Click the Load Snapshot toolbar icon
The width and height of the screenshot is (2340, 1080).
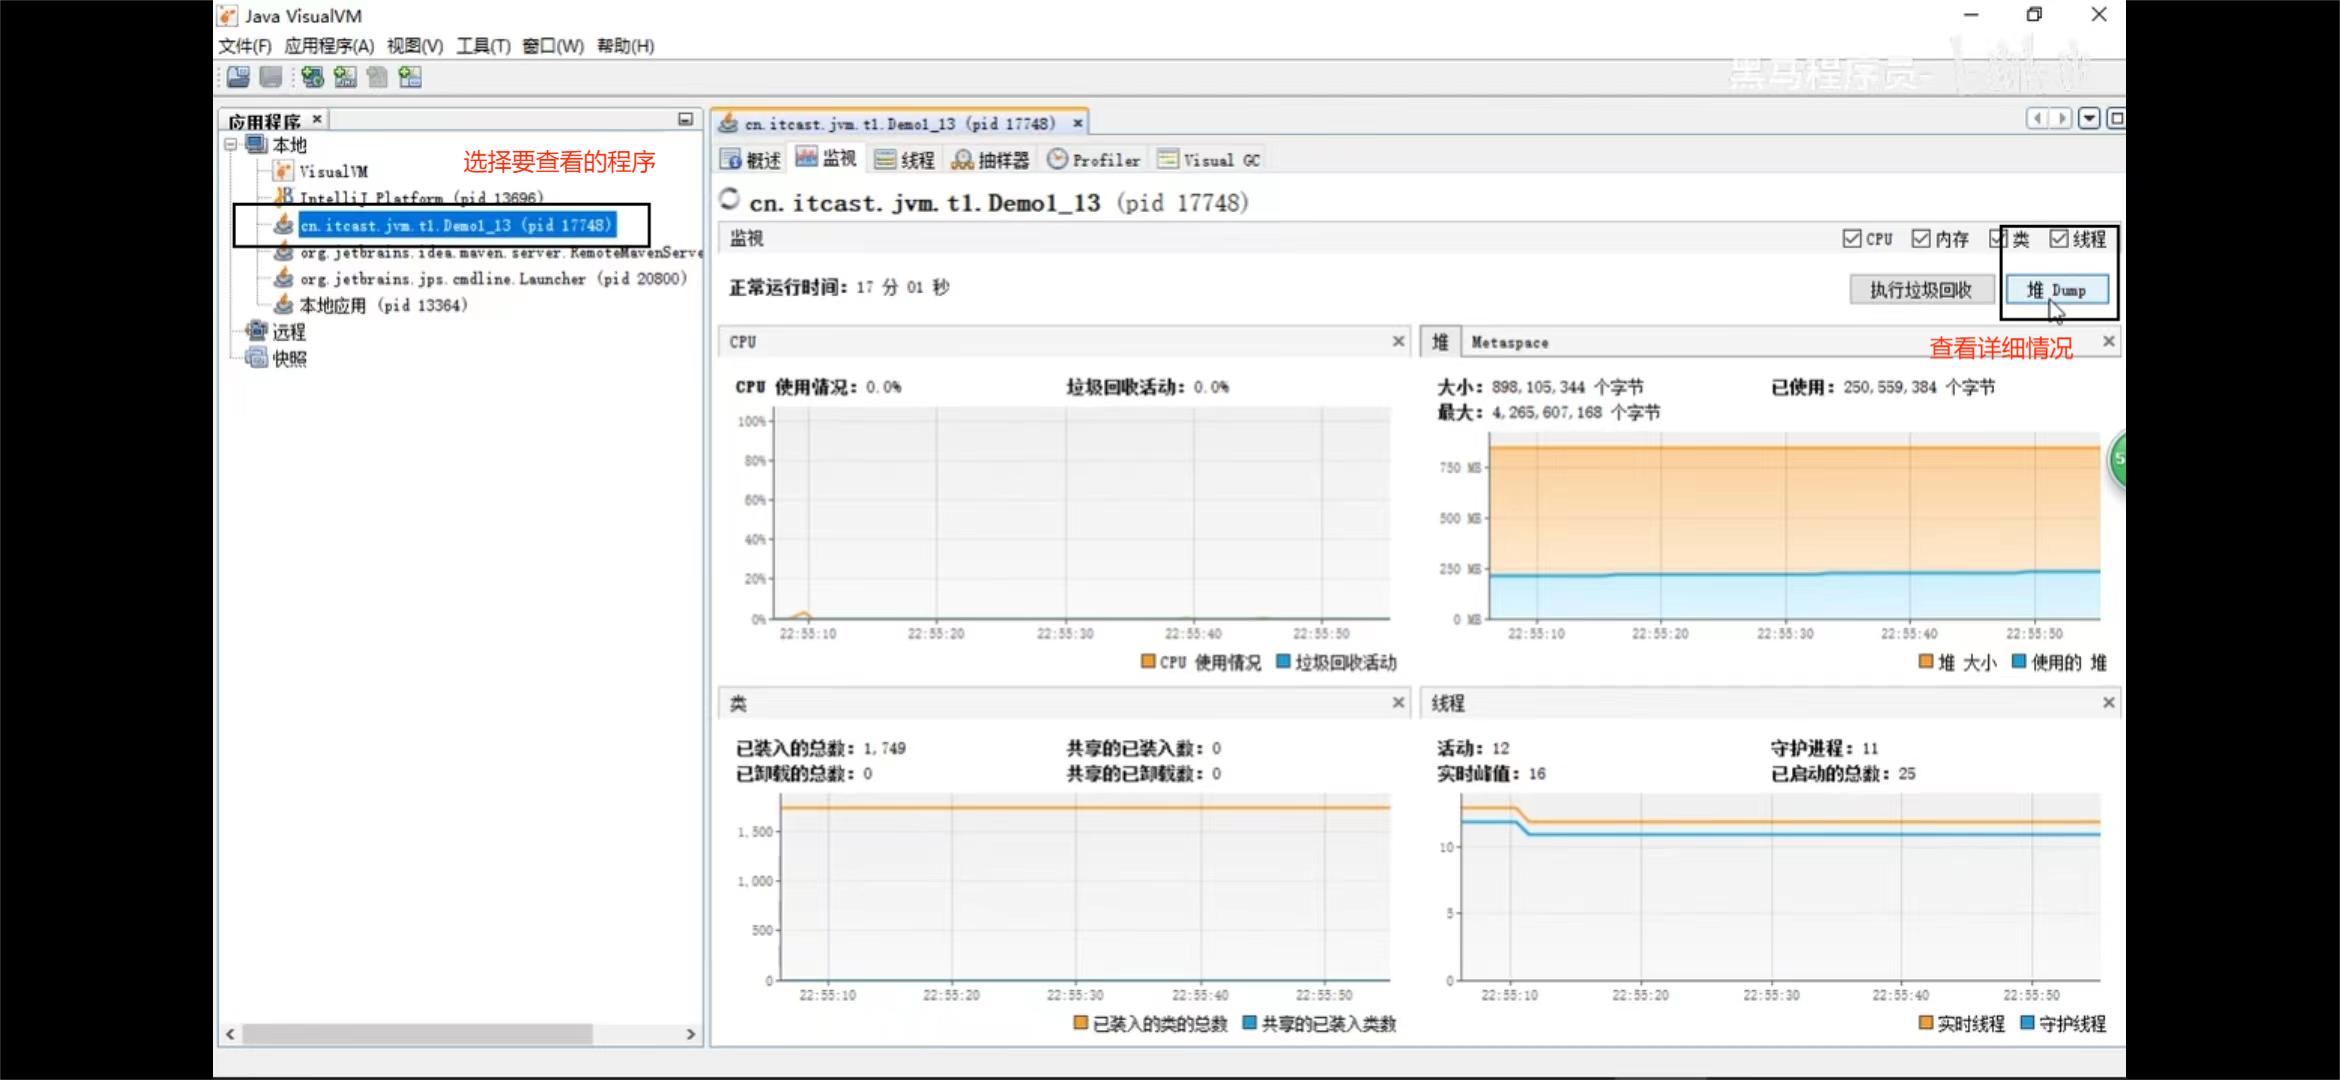238,77
